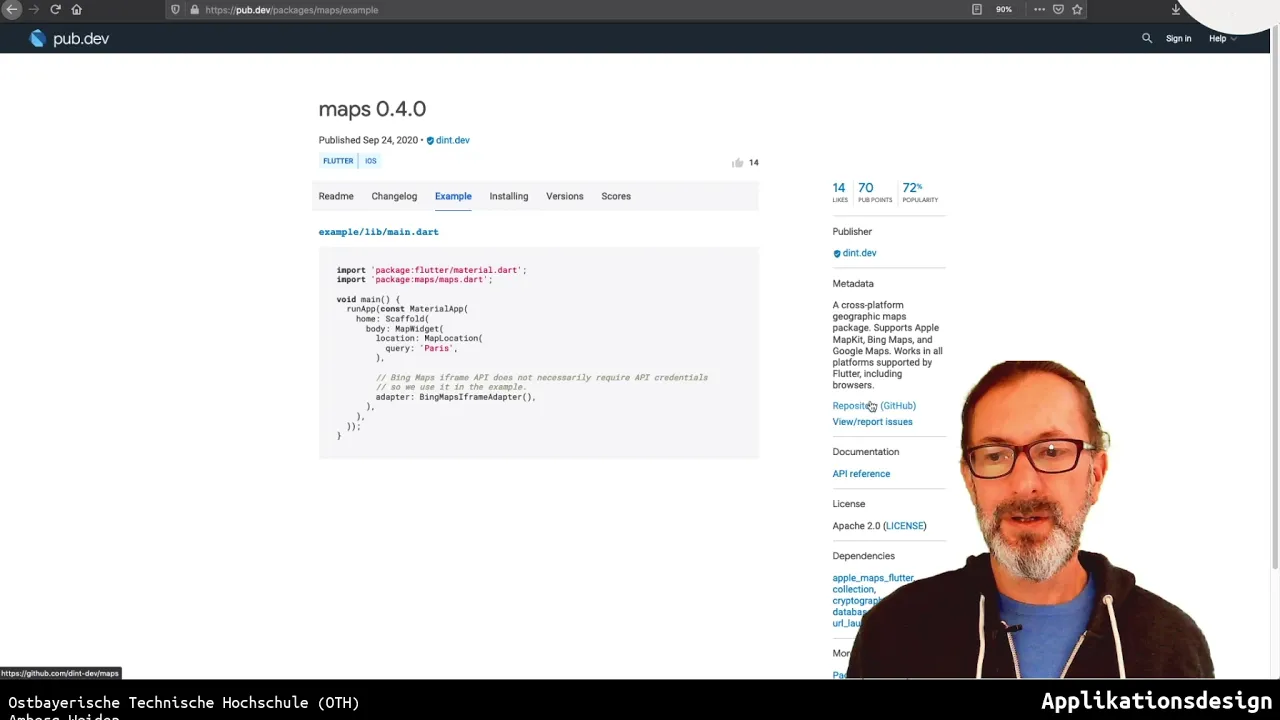This screenshot has width=1280, height=720.
Task: Click the pub.dev logo
Action: click(69, 39)
